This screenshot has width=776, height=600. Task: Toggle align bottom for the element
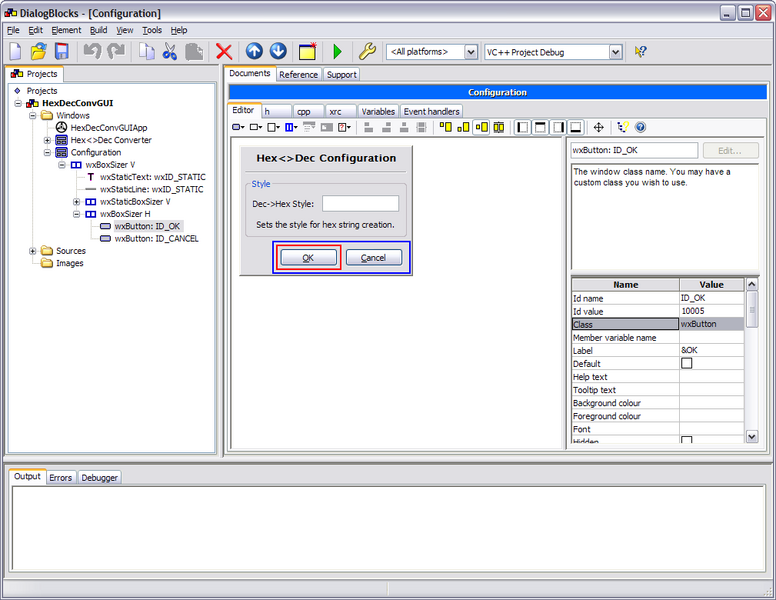(463, 127)
